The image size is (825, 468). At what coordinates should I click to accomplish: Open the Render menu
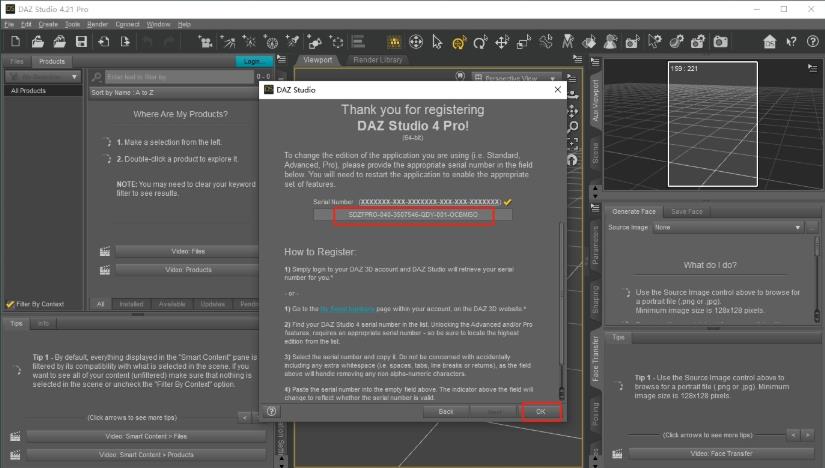97,24
